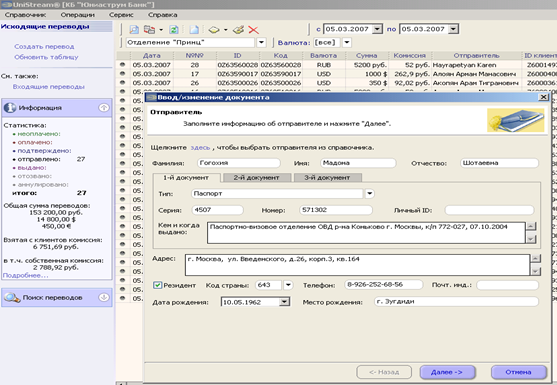Click the Отмена button
This screenshot has height=385, width=557.
click(518, 372)
